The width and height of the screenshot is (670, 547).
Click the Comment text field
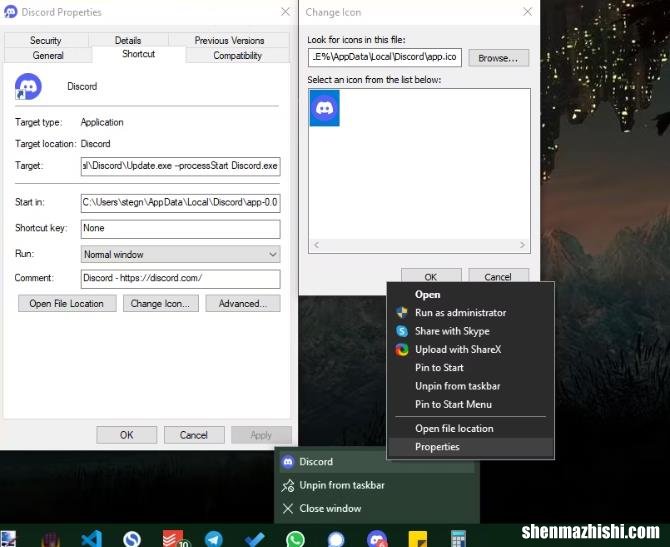tap(180, 278)
